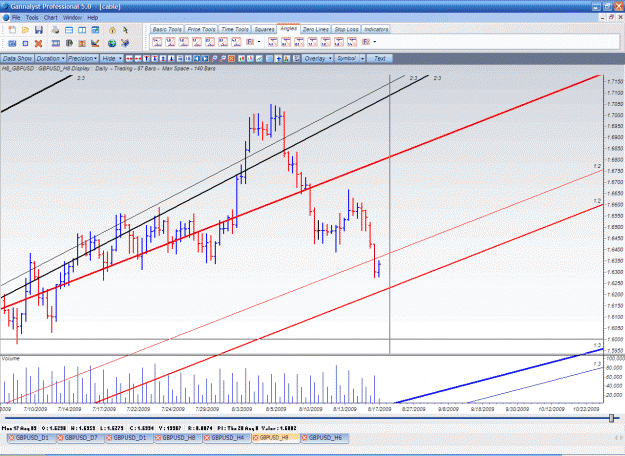Open the Help menu
This screenshot has height=456, width=625.
tap(92, 18)
